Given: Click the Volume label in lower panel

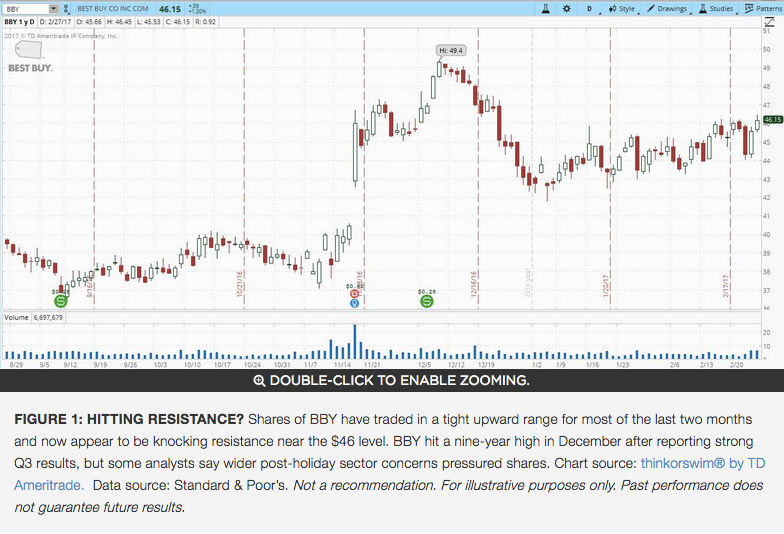Looking at the screenshot, I should click(x=16, y=318).
